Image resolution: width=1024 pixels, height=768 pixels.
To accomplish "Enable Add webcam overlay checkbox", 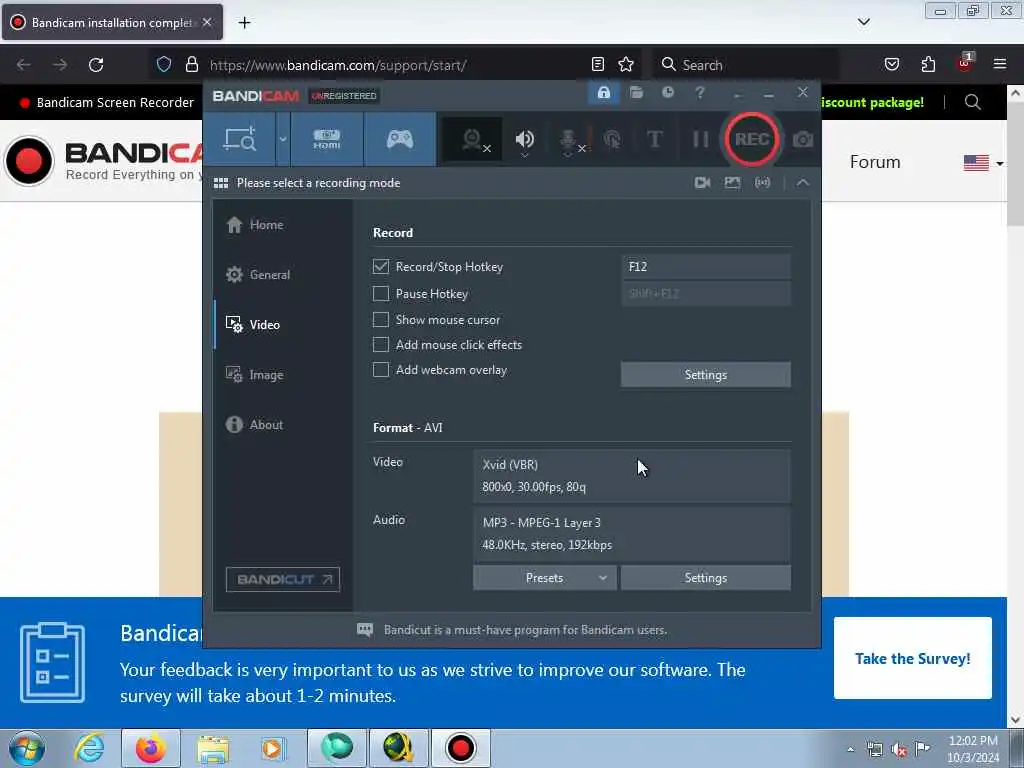I will 381,370.
